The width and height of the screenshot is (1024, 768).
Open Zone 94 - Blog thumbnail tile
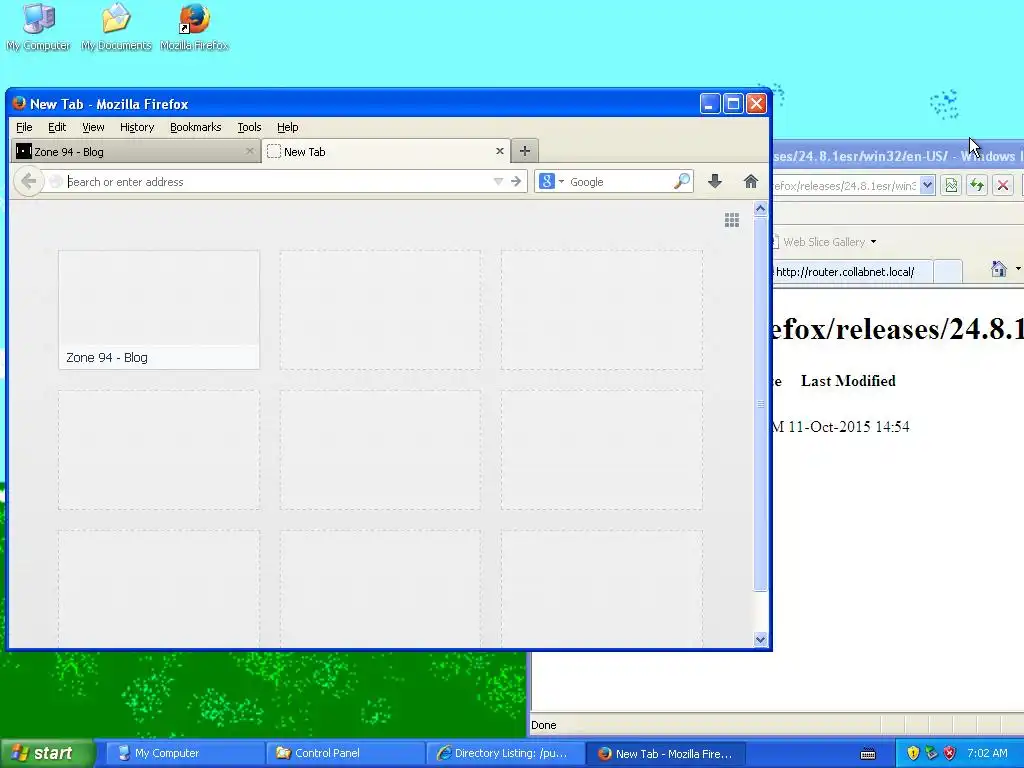coord(159,310)
